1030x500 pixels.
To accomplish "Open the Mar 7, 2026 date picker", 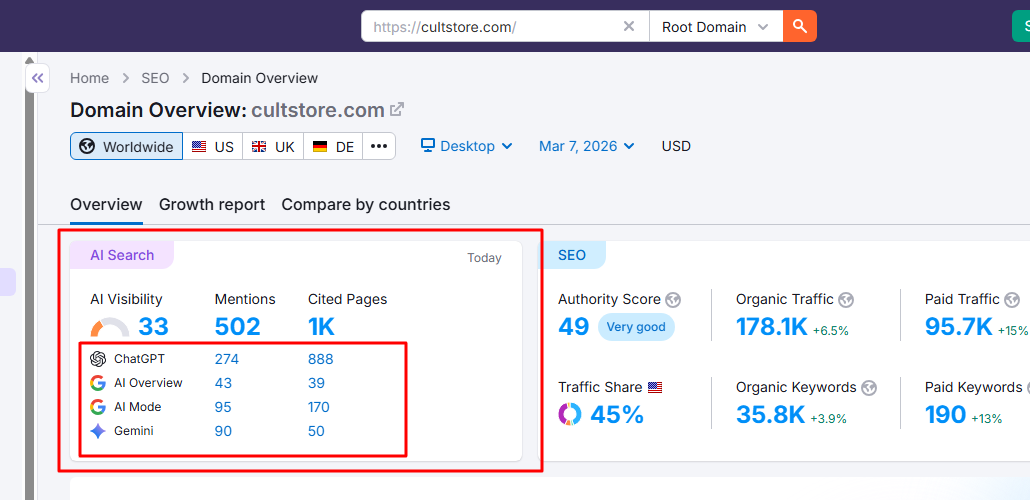I will click(x=586, y=146).
